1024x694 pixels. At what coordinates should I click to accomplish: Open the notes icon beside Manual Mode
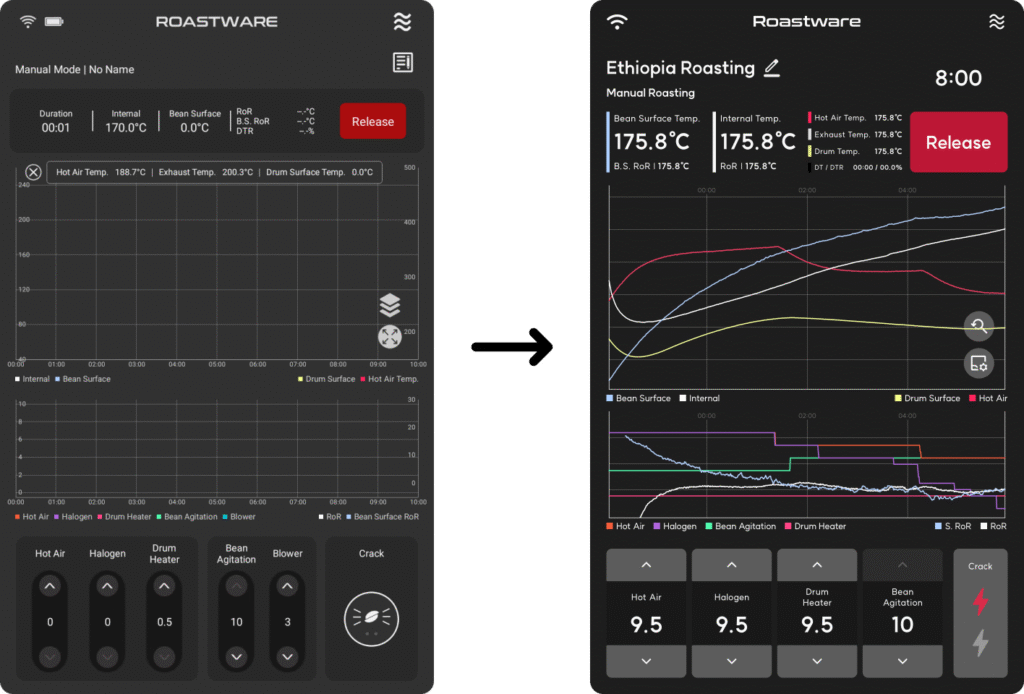click(x=403, y=62)
